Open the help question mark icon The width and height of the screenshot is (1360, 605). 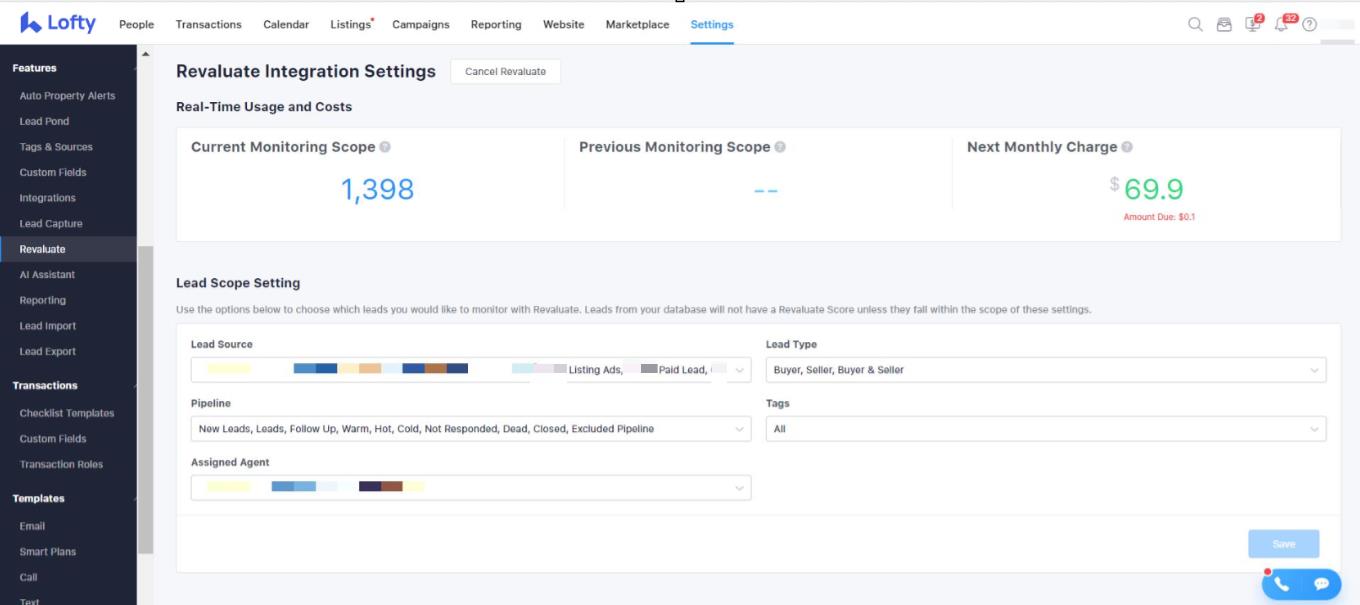1309,25
